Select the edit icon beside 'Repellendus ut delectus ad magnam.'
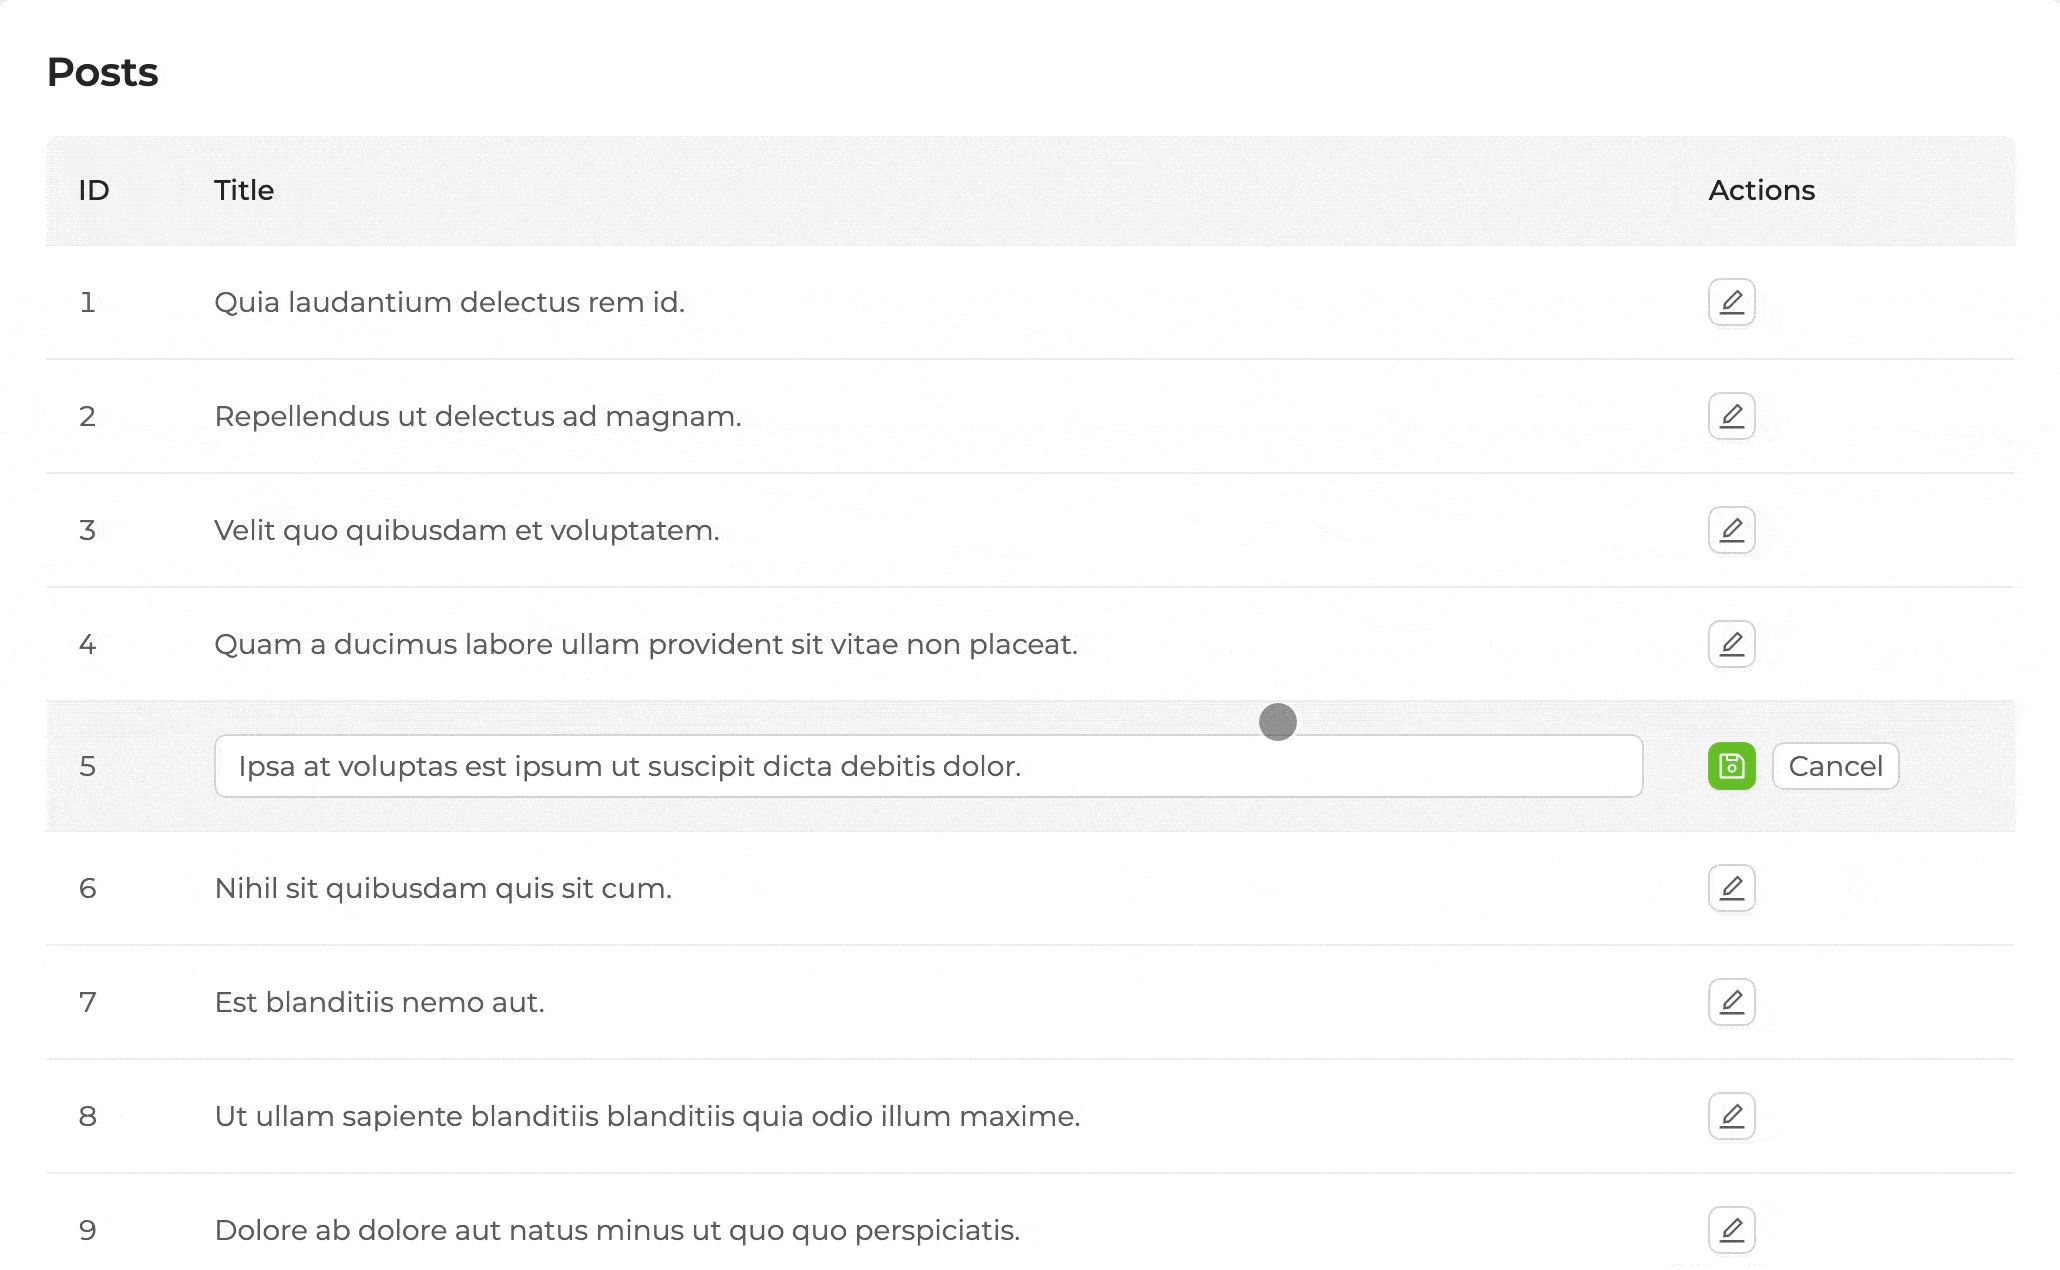Viewport: 2060px width, 1270px height. [1731, 416]
